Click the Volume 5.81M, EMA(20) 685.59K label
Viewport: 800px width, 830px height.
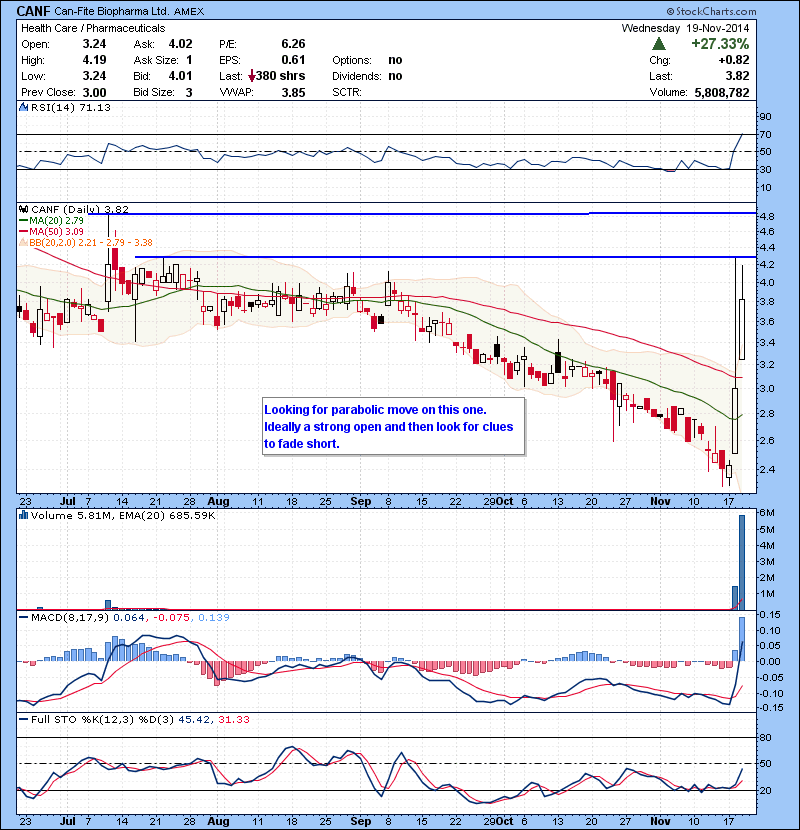(123, 515)
